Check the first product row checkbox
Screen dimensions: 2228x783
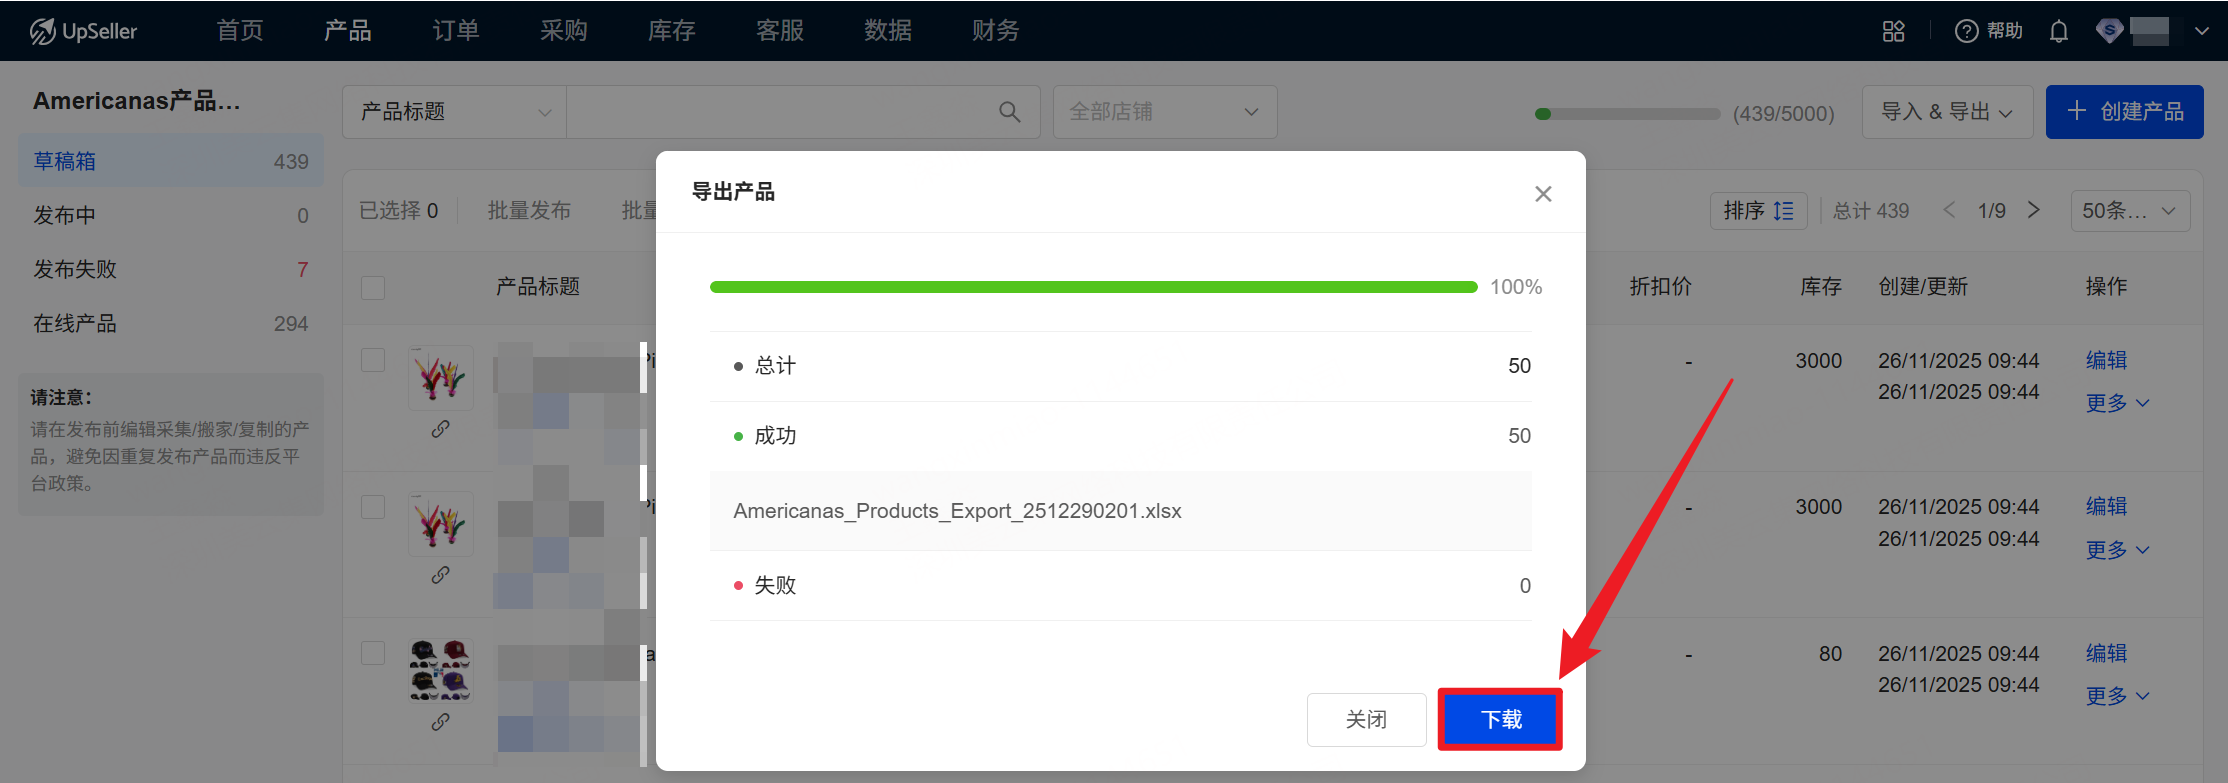[x=373, y=360]
